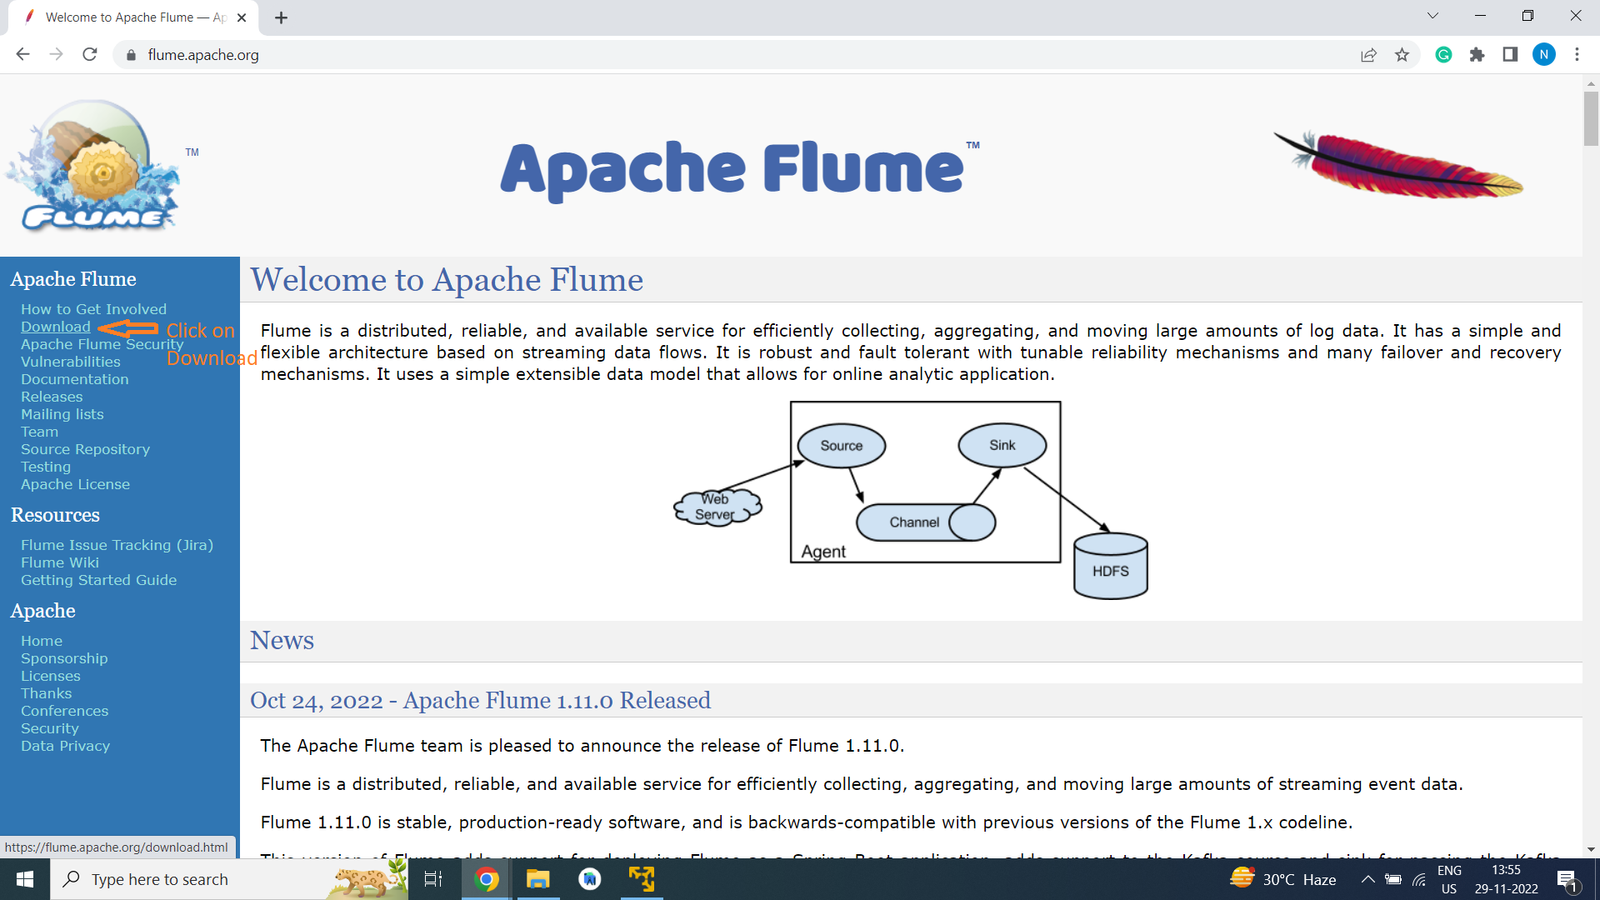Toggle the browser side panel icon
Image resolution: width=1600 pixels, height=900 pixels.
[x=1510, y=55]
